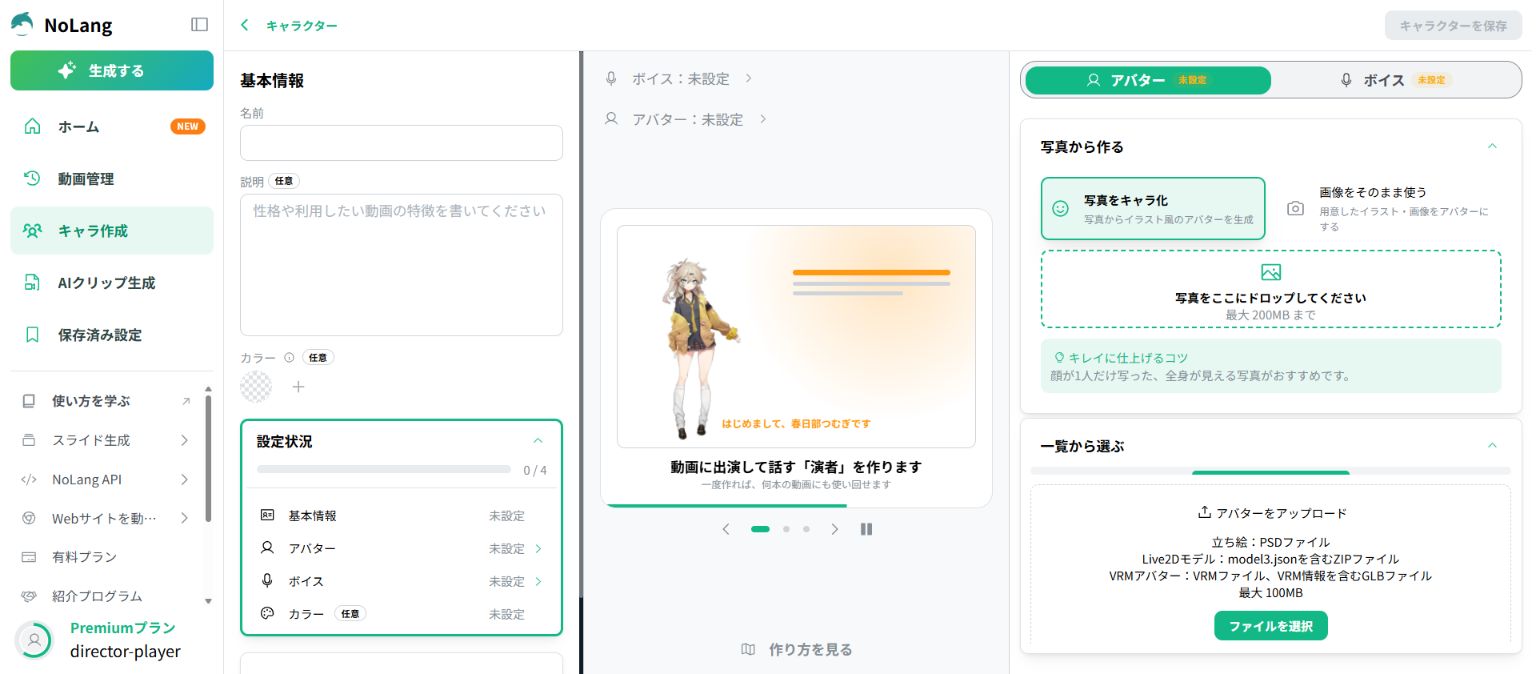This screenshot has width=1536, height=674.
Task: Click the code icon beside NoLang API
Action: point(29,479)
